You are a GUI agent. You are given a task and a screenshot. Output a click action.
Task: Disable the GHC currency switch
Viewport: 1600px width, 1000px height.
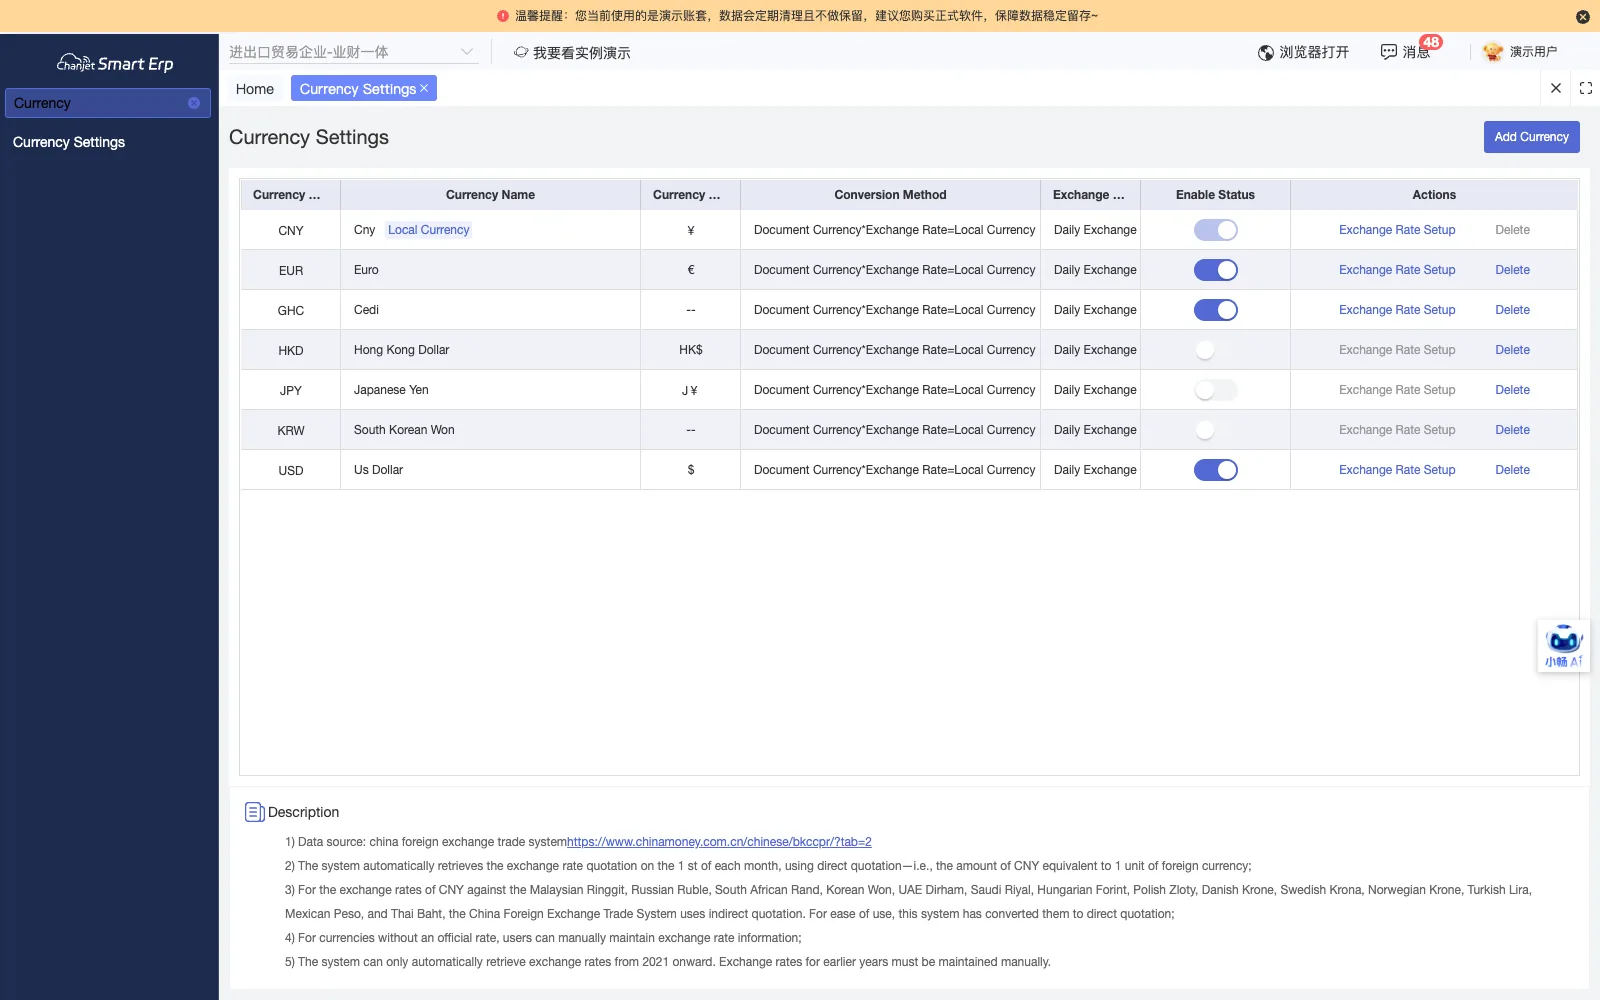1216,310
